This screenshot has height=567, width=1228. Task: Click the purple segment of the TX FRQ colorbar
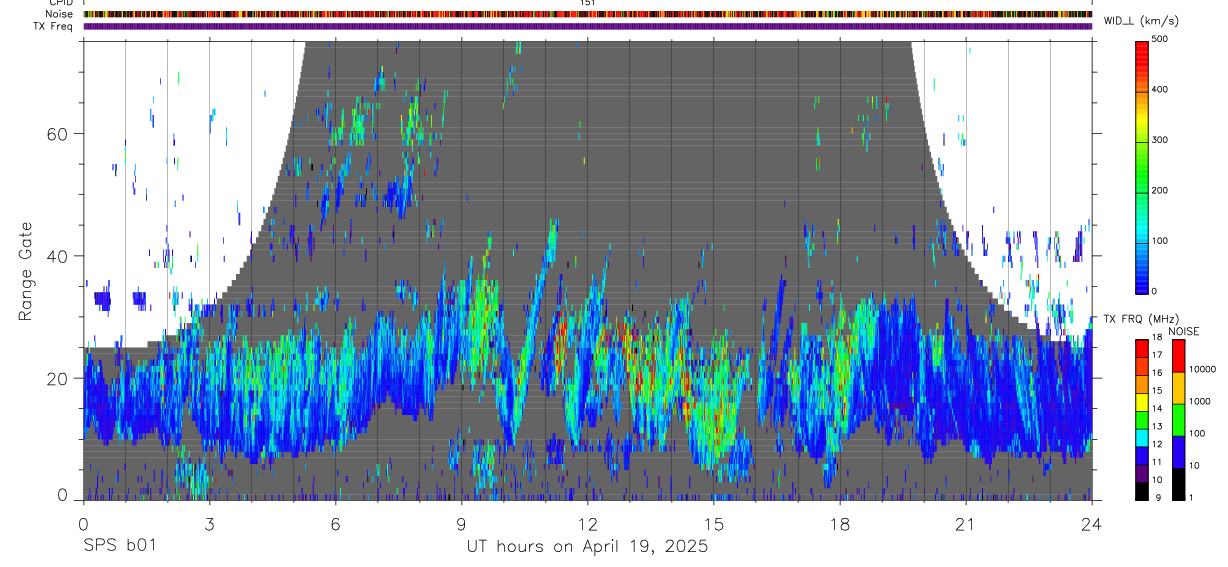pyautogui.click(x=1141, y=471)
